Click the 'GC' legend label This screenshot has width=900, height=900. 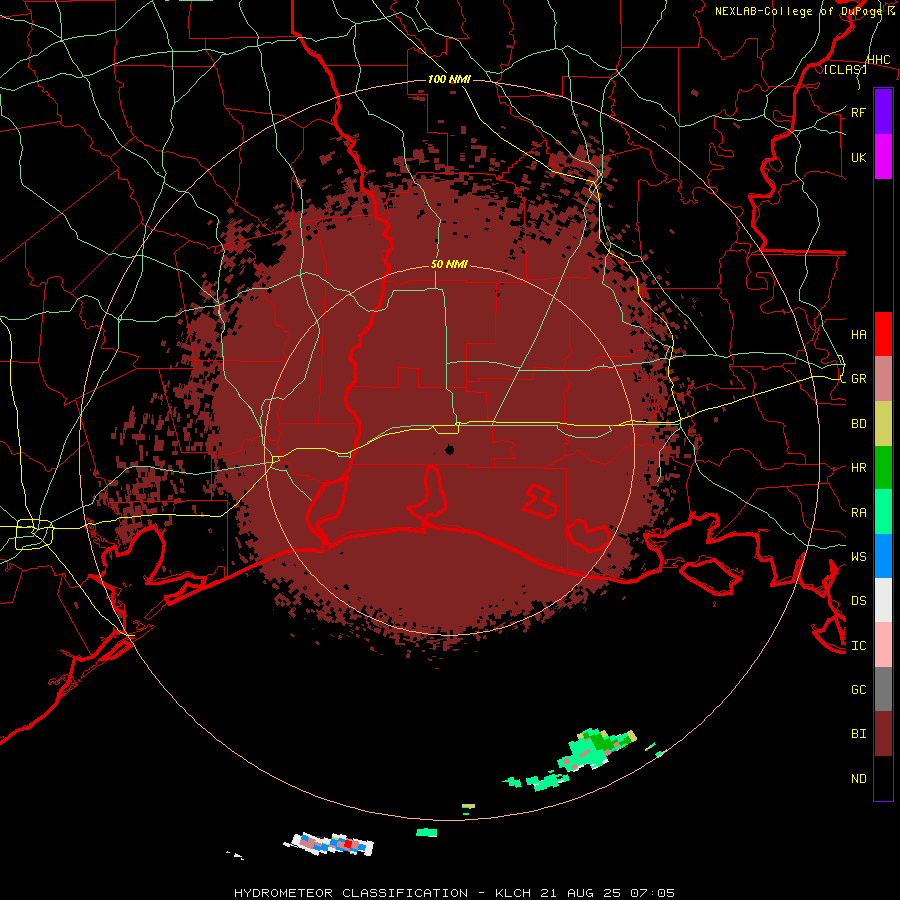[859, 689]
